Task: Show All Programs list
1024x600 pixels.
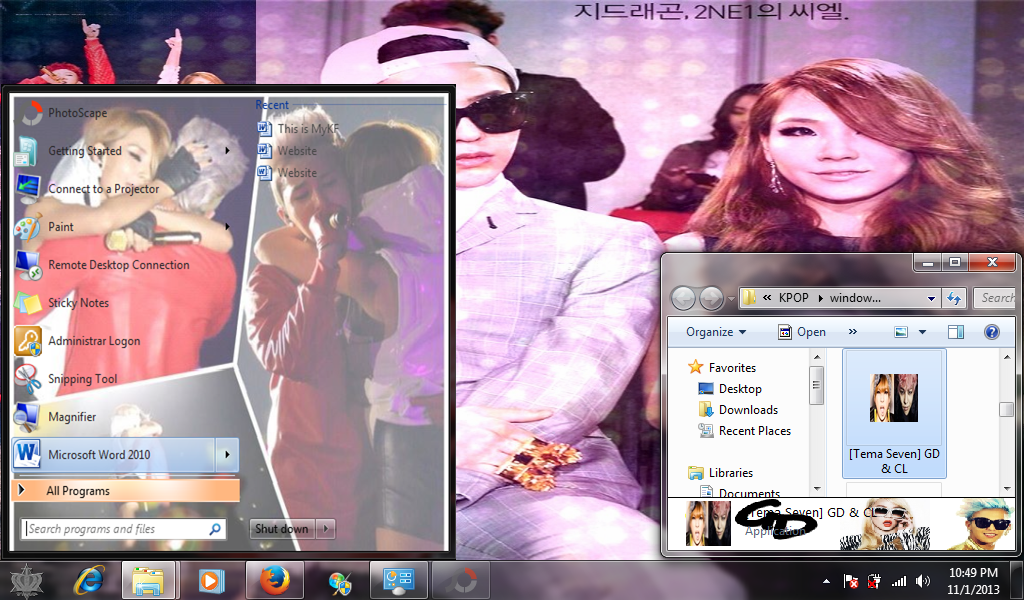Action: [x=125, y=491]
